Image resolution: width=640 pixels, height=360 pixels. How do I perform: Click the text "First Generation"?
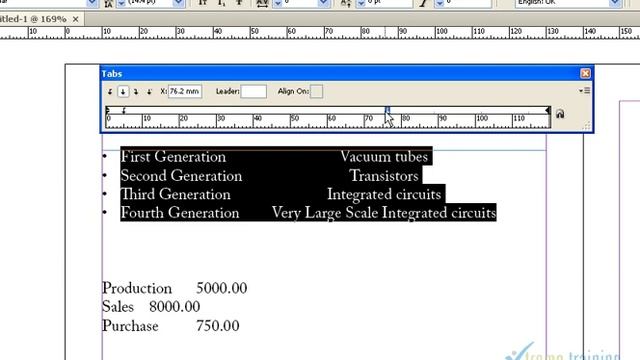click(x=173, y=157)
